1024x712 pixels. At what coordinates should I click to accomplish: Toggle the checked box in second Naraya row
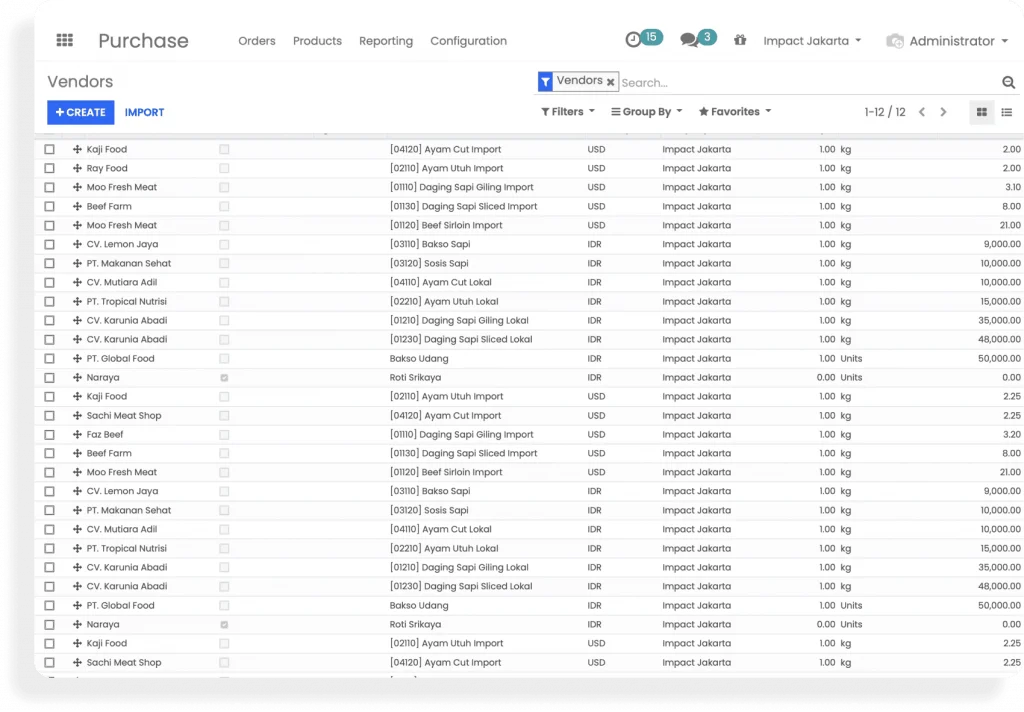point(224,625)
